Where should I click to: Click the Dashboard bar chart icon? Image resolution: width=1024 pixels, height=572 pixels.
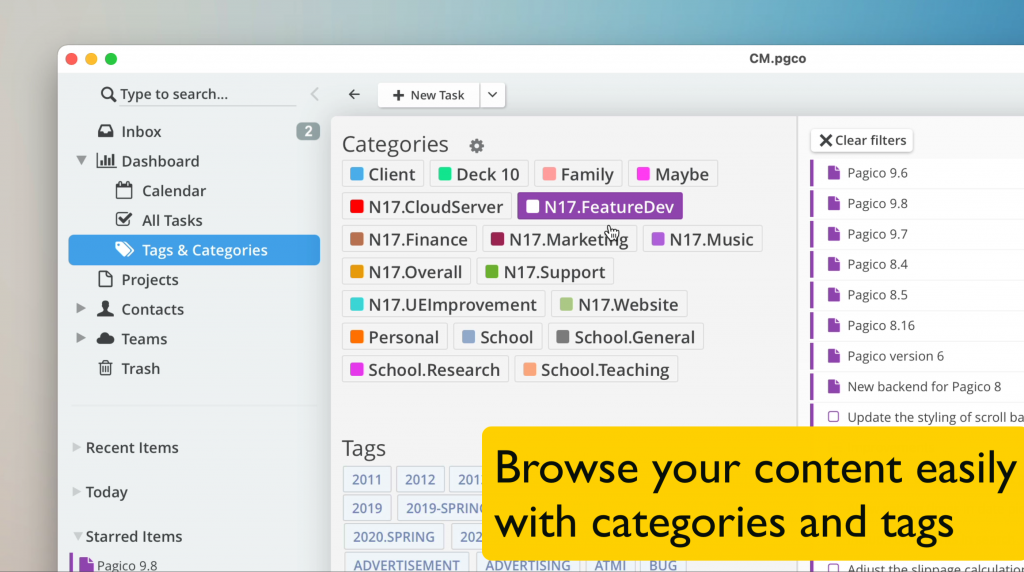106,161
